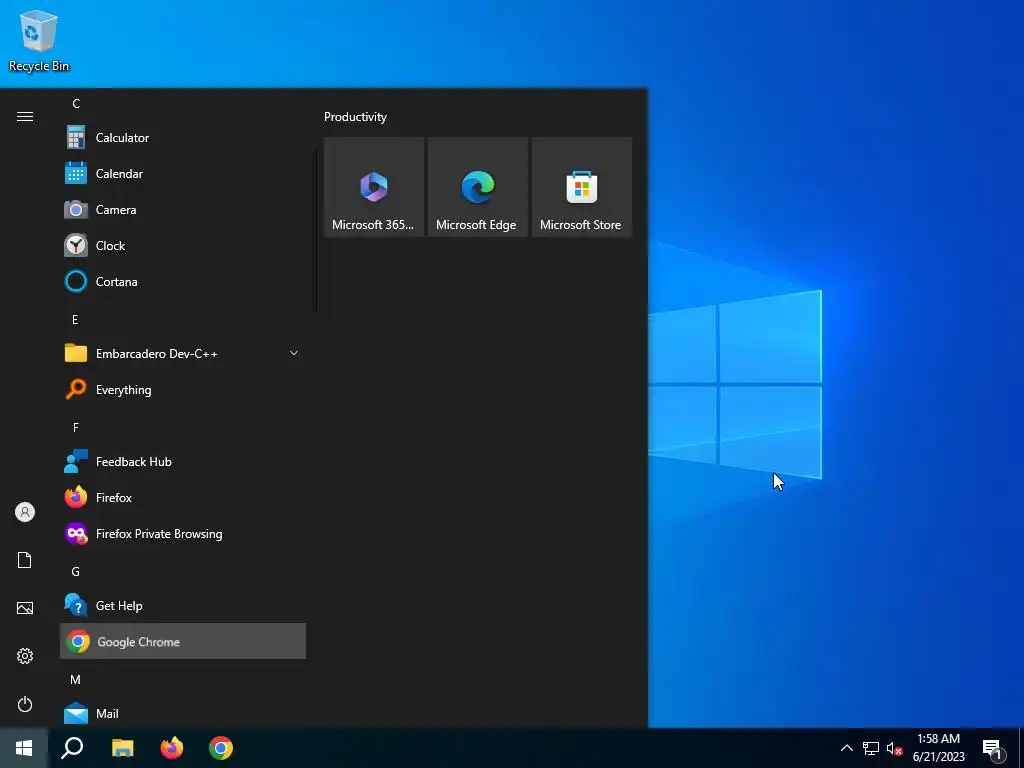This screenshot has width=1024, height=768.
Task: Select the Productivity group title
Action: 355,117
